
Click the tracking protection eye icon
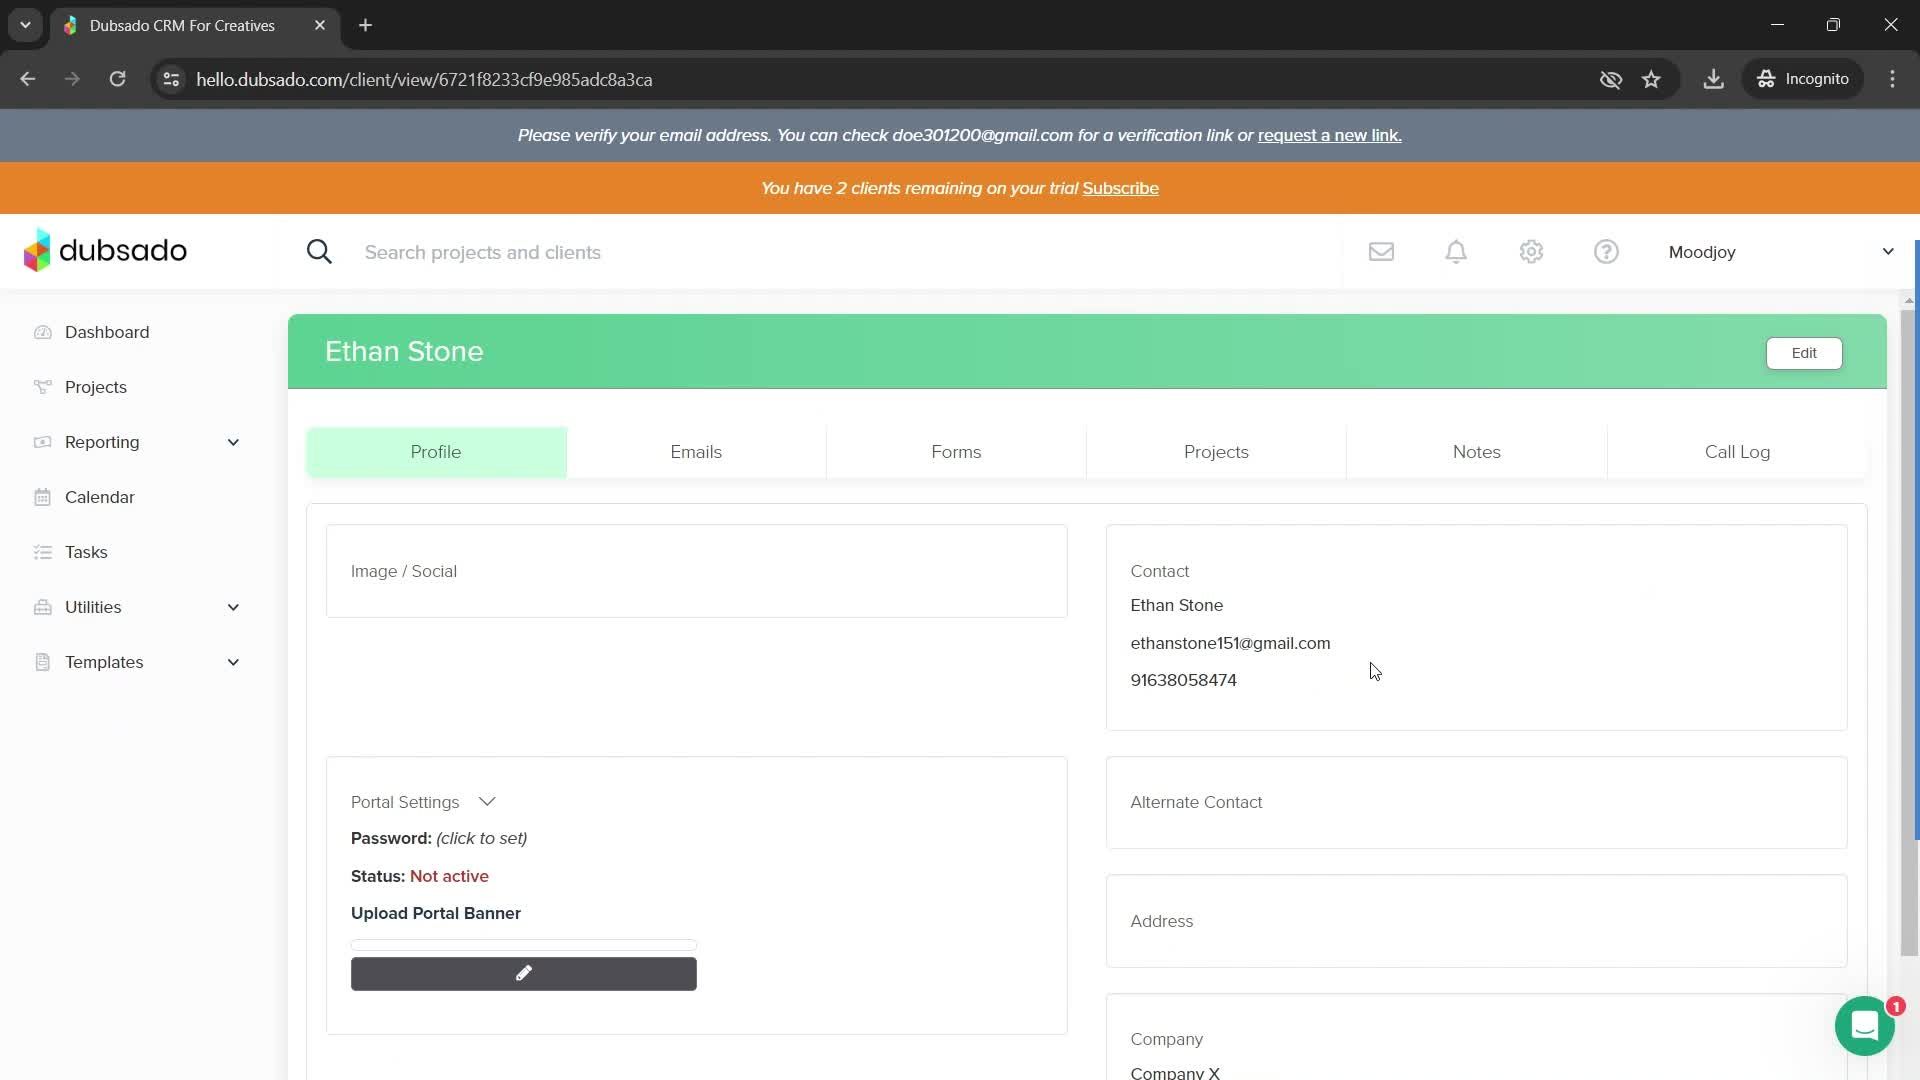click(x=1610, y=79)
